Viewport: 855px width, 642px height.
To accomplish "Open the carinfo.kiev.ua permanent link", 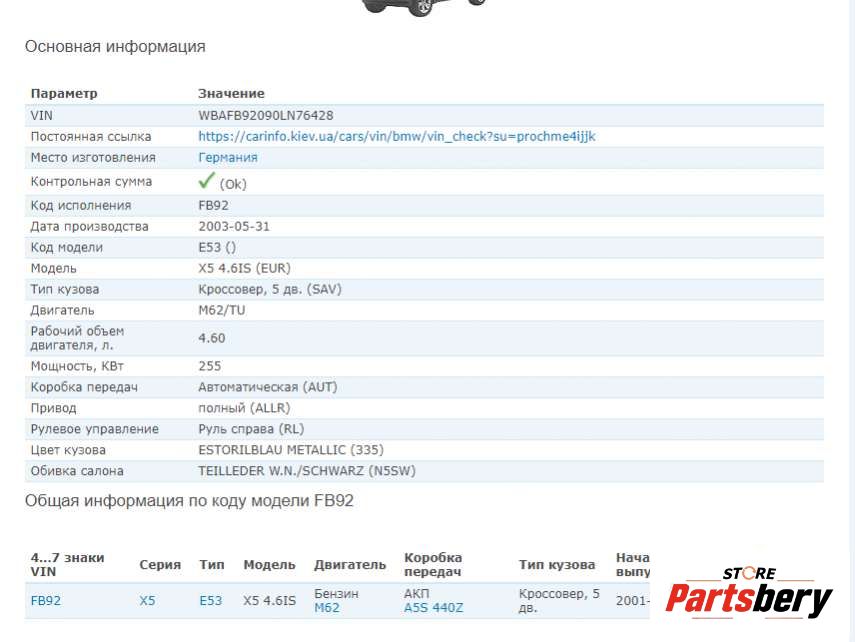I will click(x=396, y=136).
